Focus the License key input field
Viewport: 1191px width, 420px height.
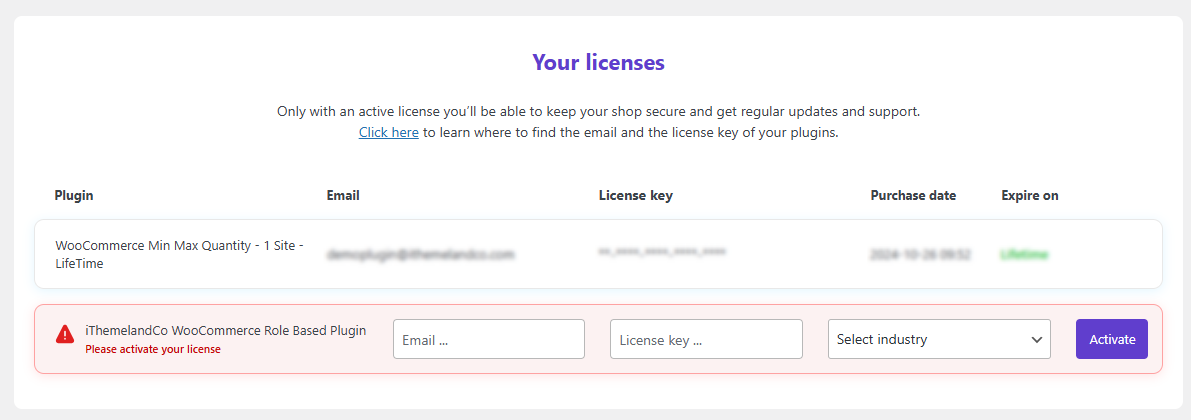pyautogui.click(x=706, y=339)
